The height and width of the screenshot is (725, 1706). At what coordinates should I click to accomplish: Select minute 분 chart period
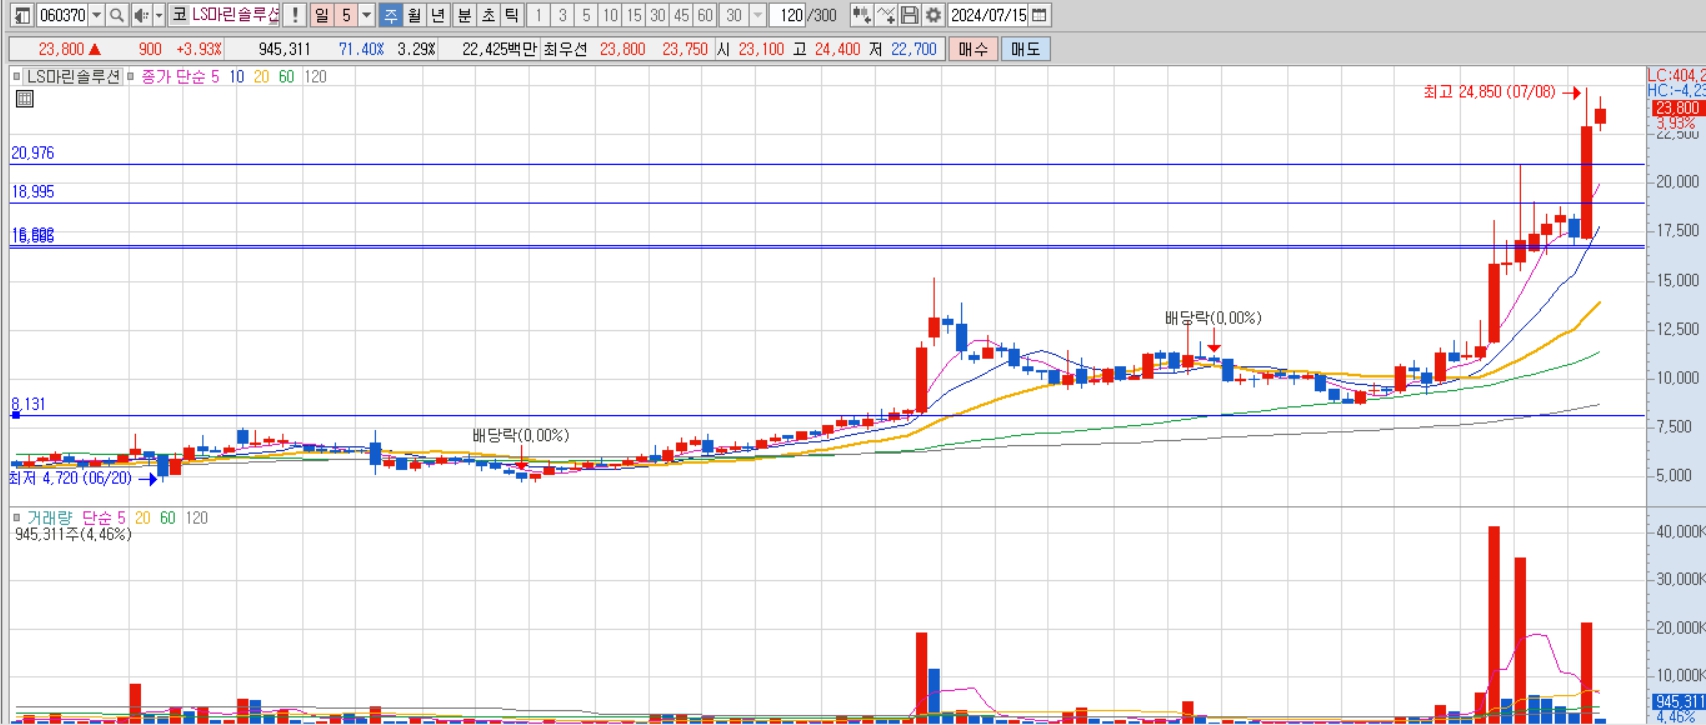(x=464, y=15)
